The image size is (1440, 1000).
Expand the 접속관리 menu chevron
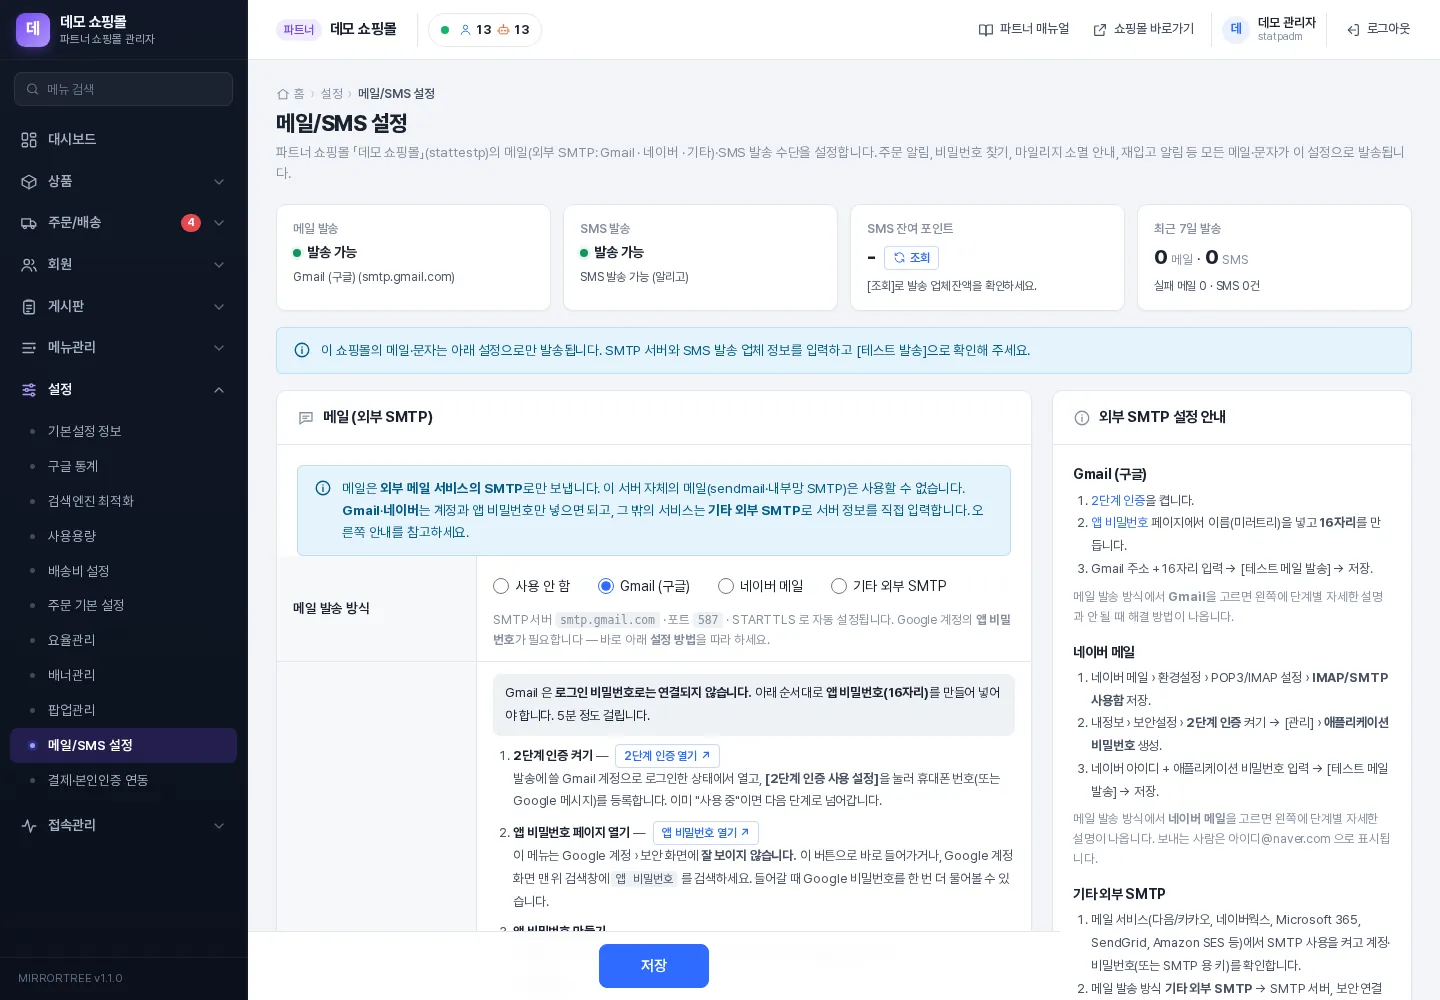point(219,826)
